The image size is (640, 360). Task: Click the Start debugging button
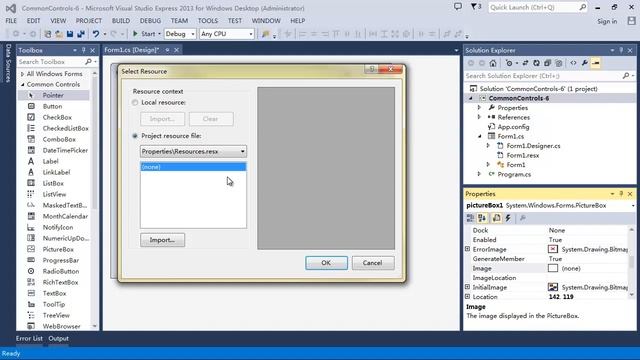144,34
